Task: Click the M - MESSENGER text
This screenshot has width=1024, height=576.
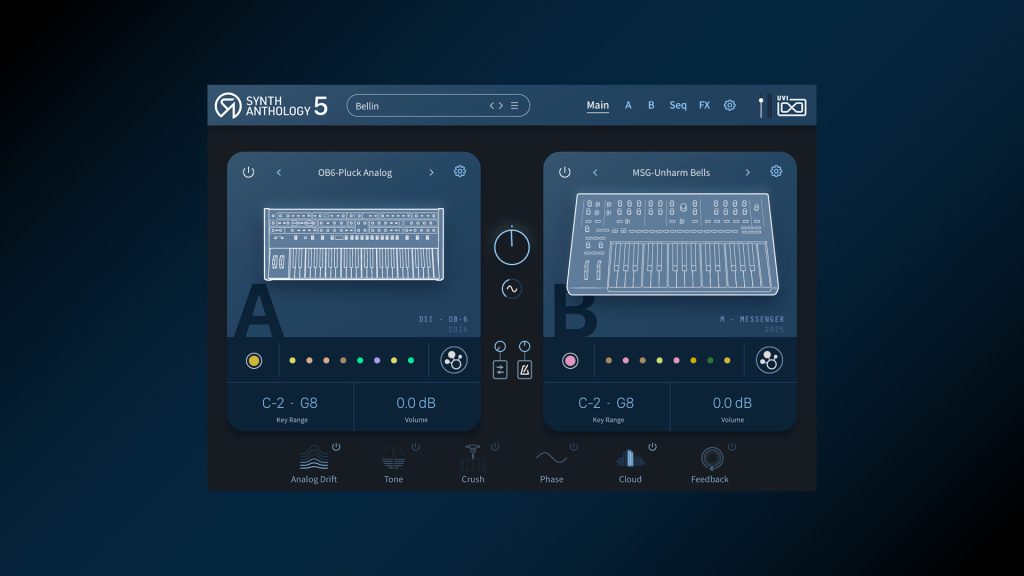Action: click(x=752, y=319)
